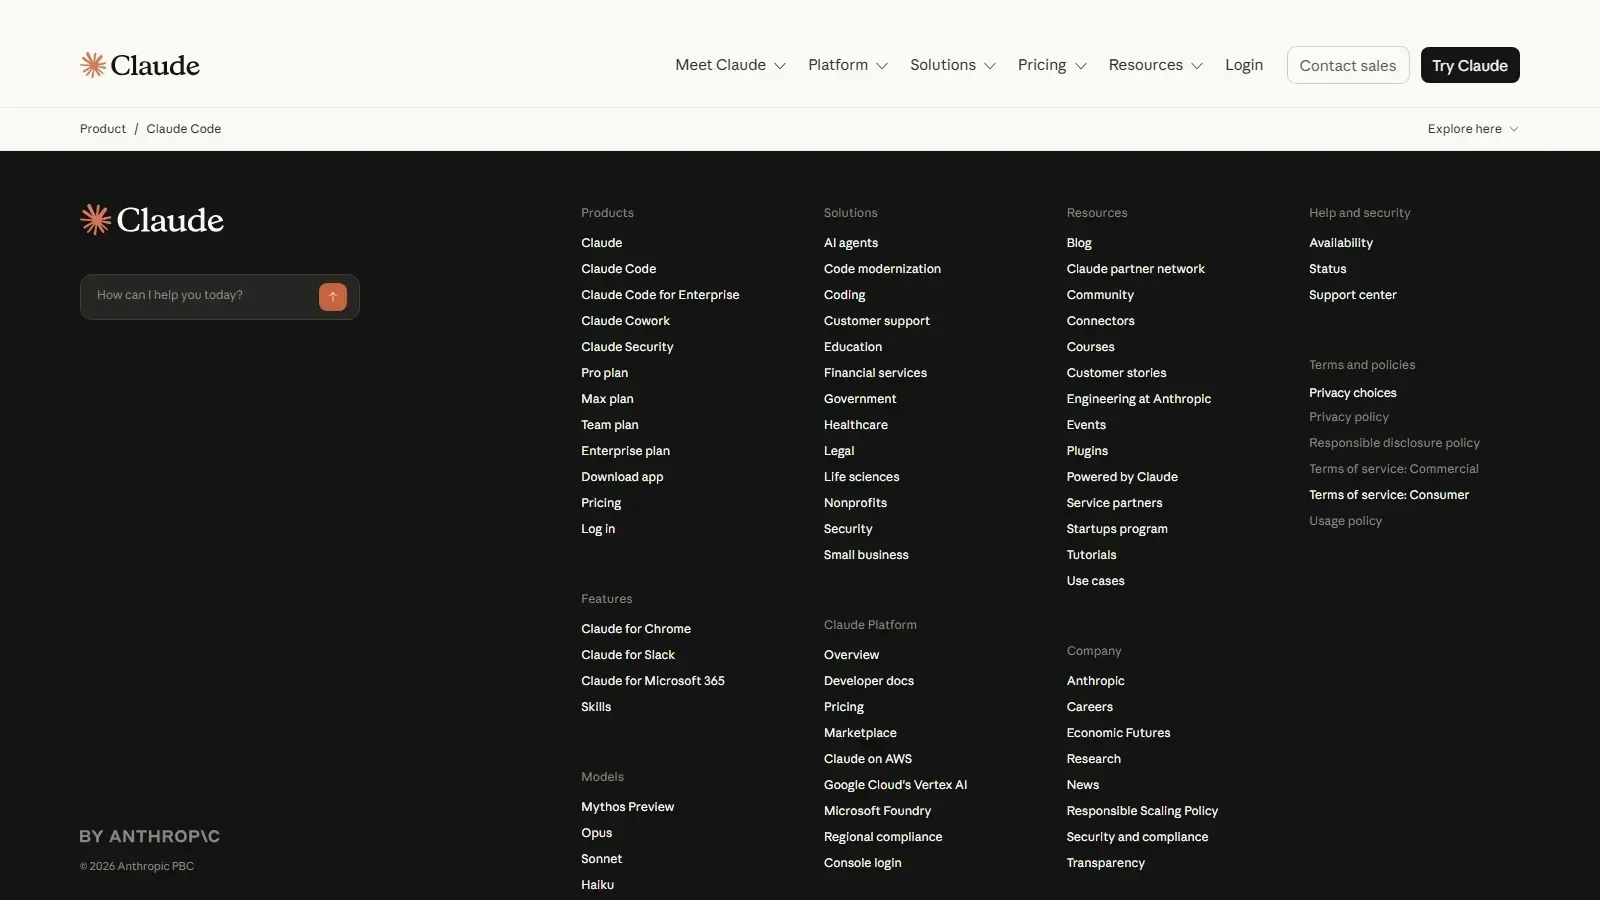Viewport: 1600px width, 900px height.
Task: Select the Healthcare solution link
Action: pyautogui.click(x=856, y=425)
